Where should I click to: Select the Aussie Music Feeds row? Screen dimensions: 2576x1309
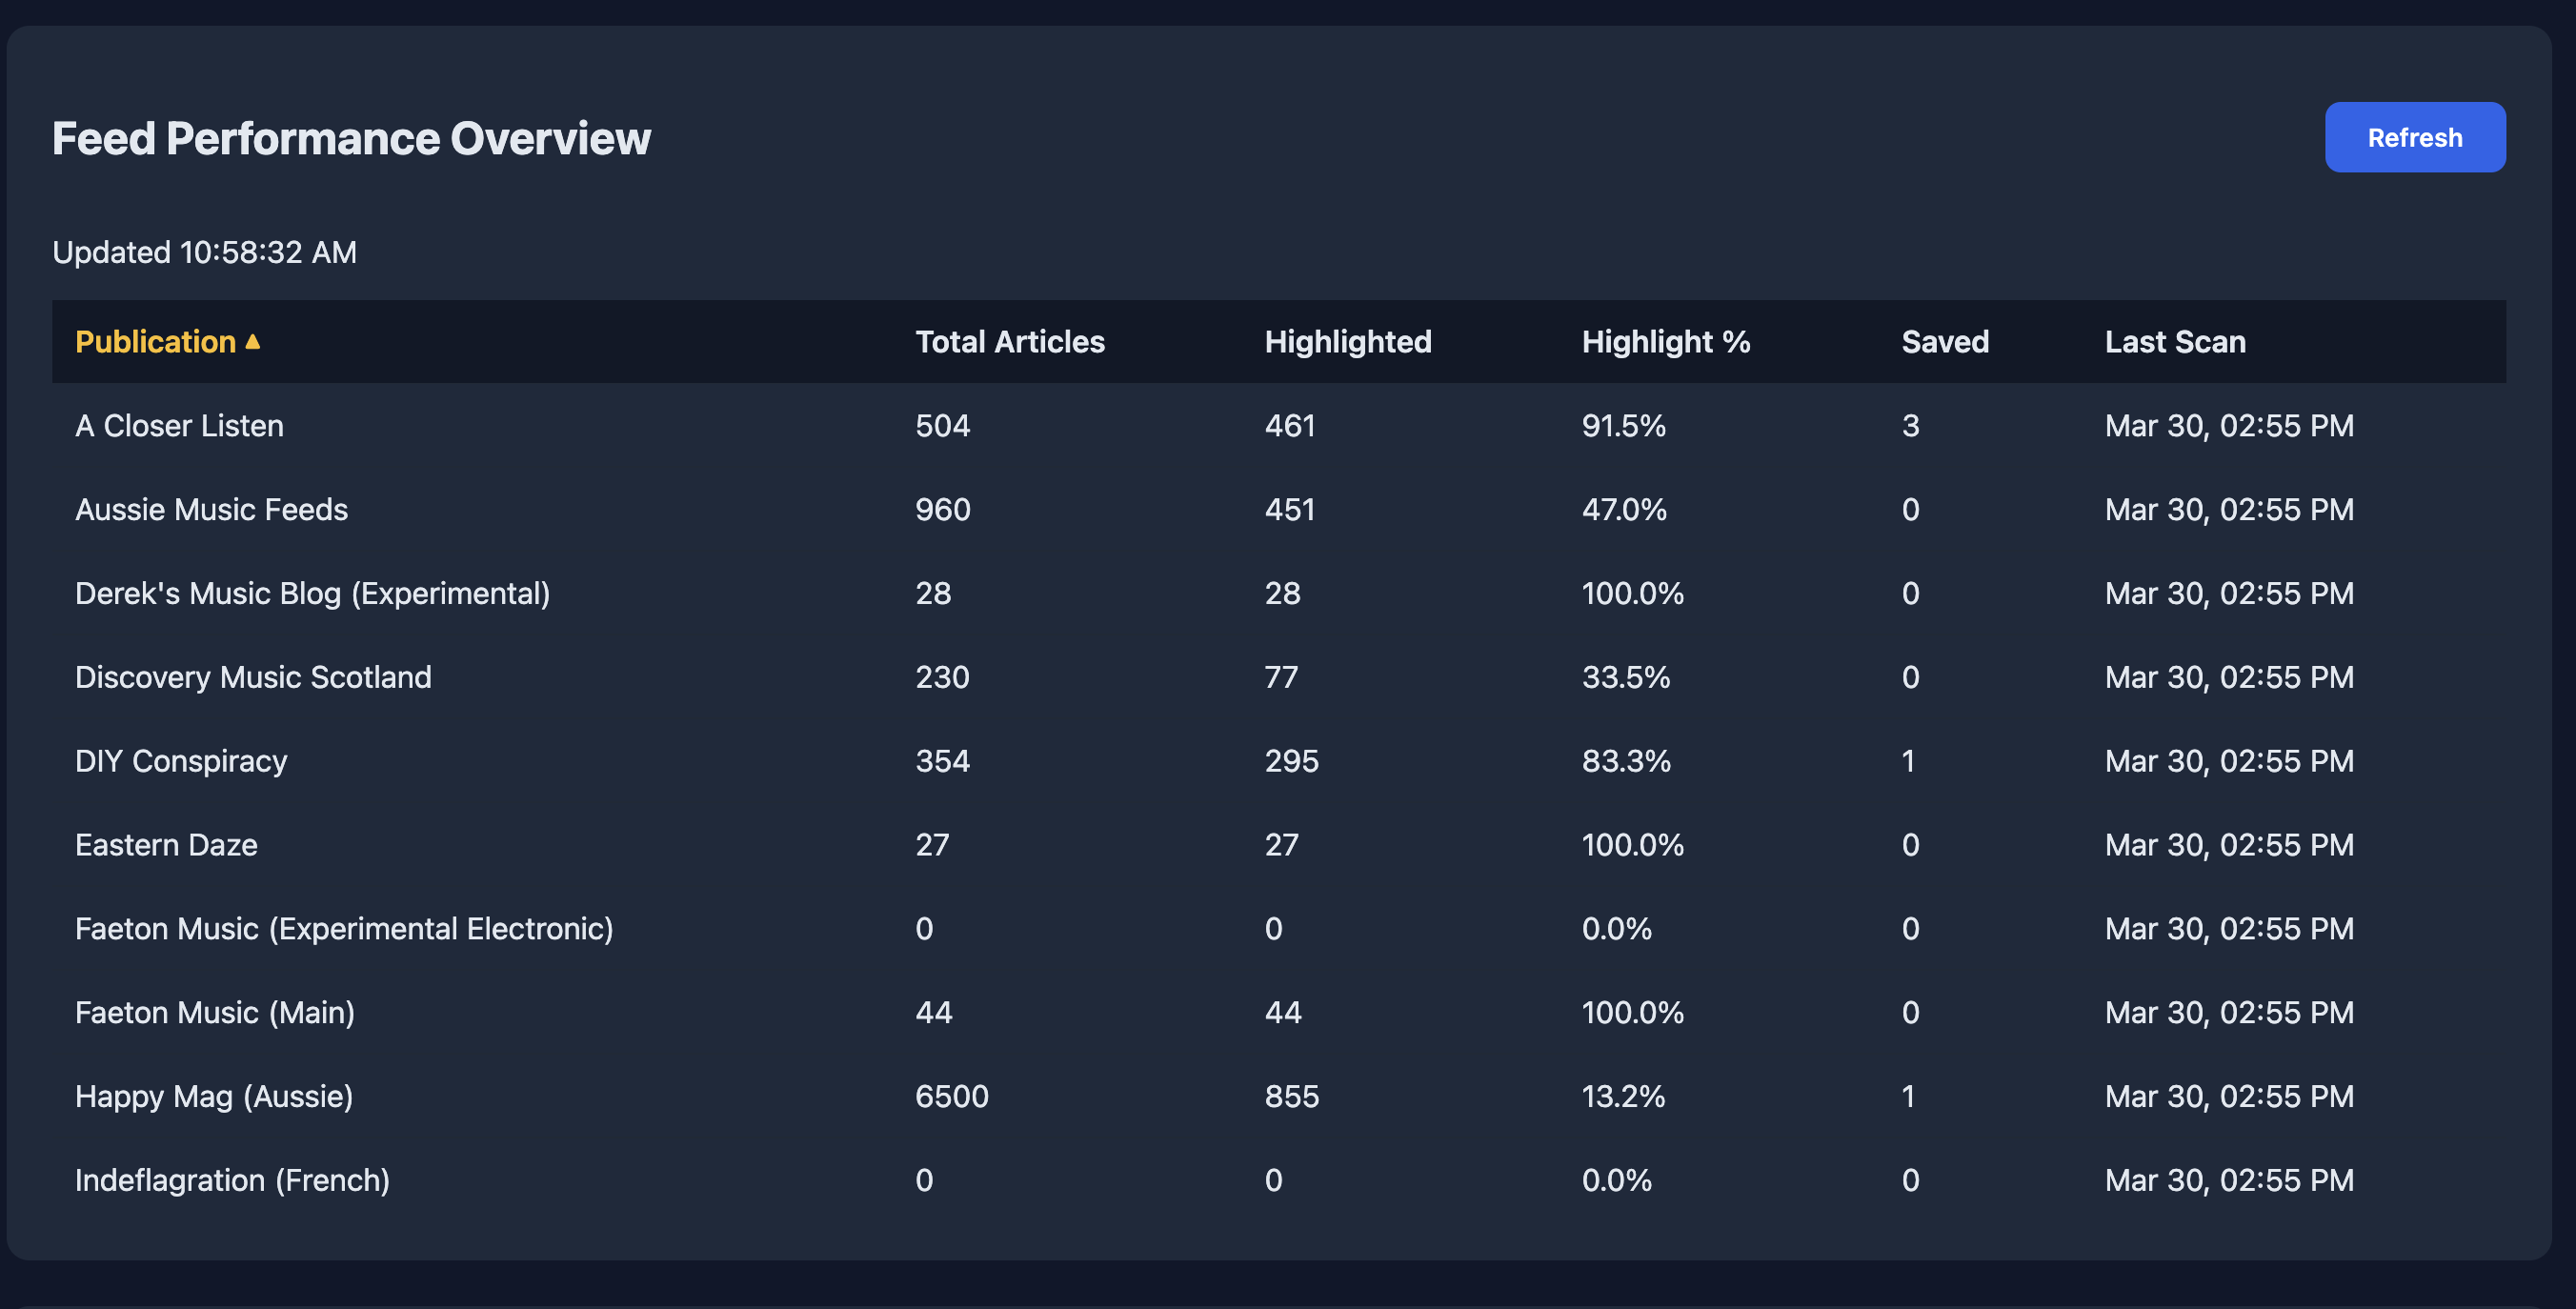pyautogui.click(x=211, y=510)
